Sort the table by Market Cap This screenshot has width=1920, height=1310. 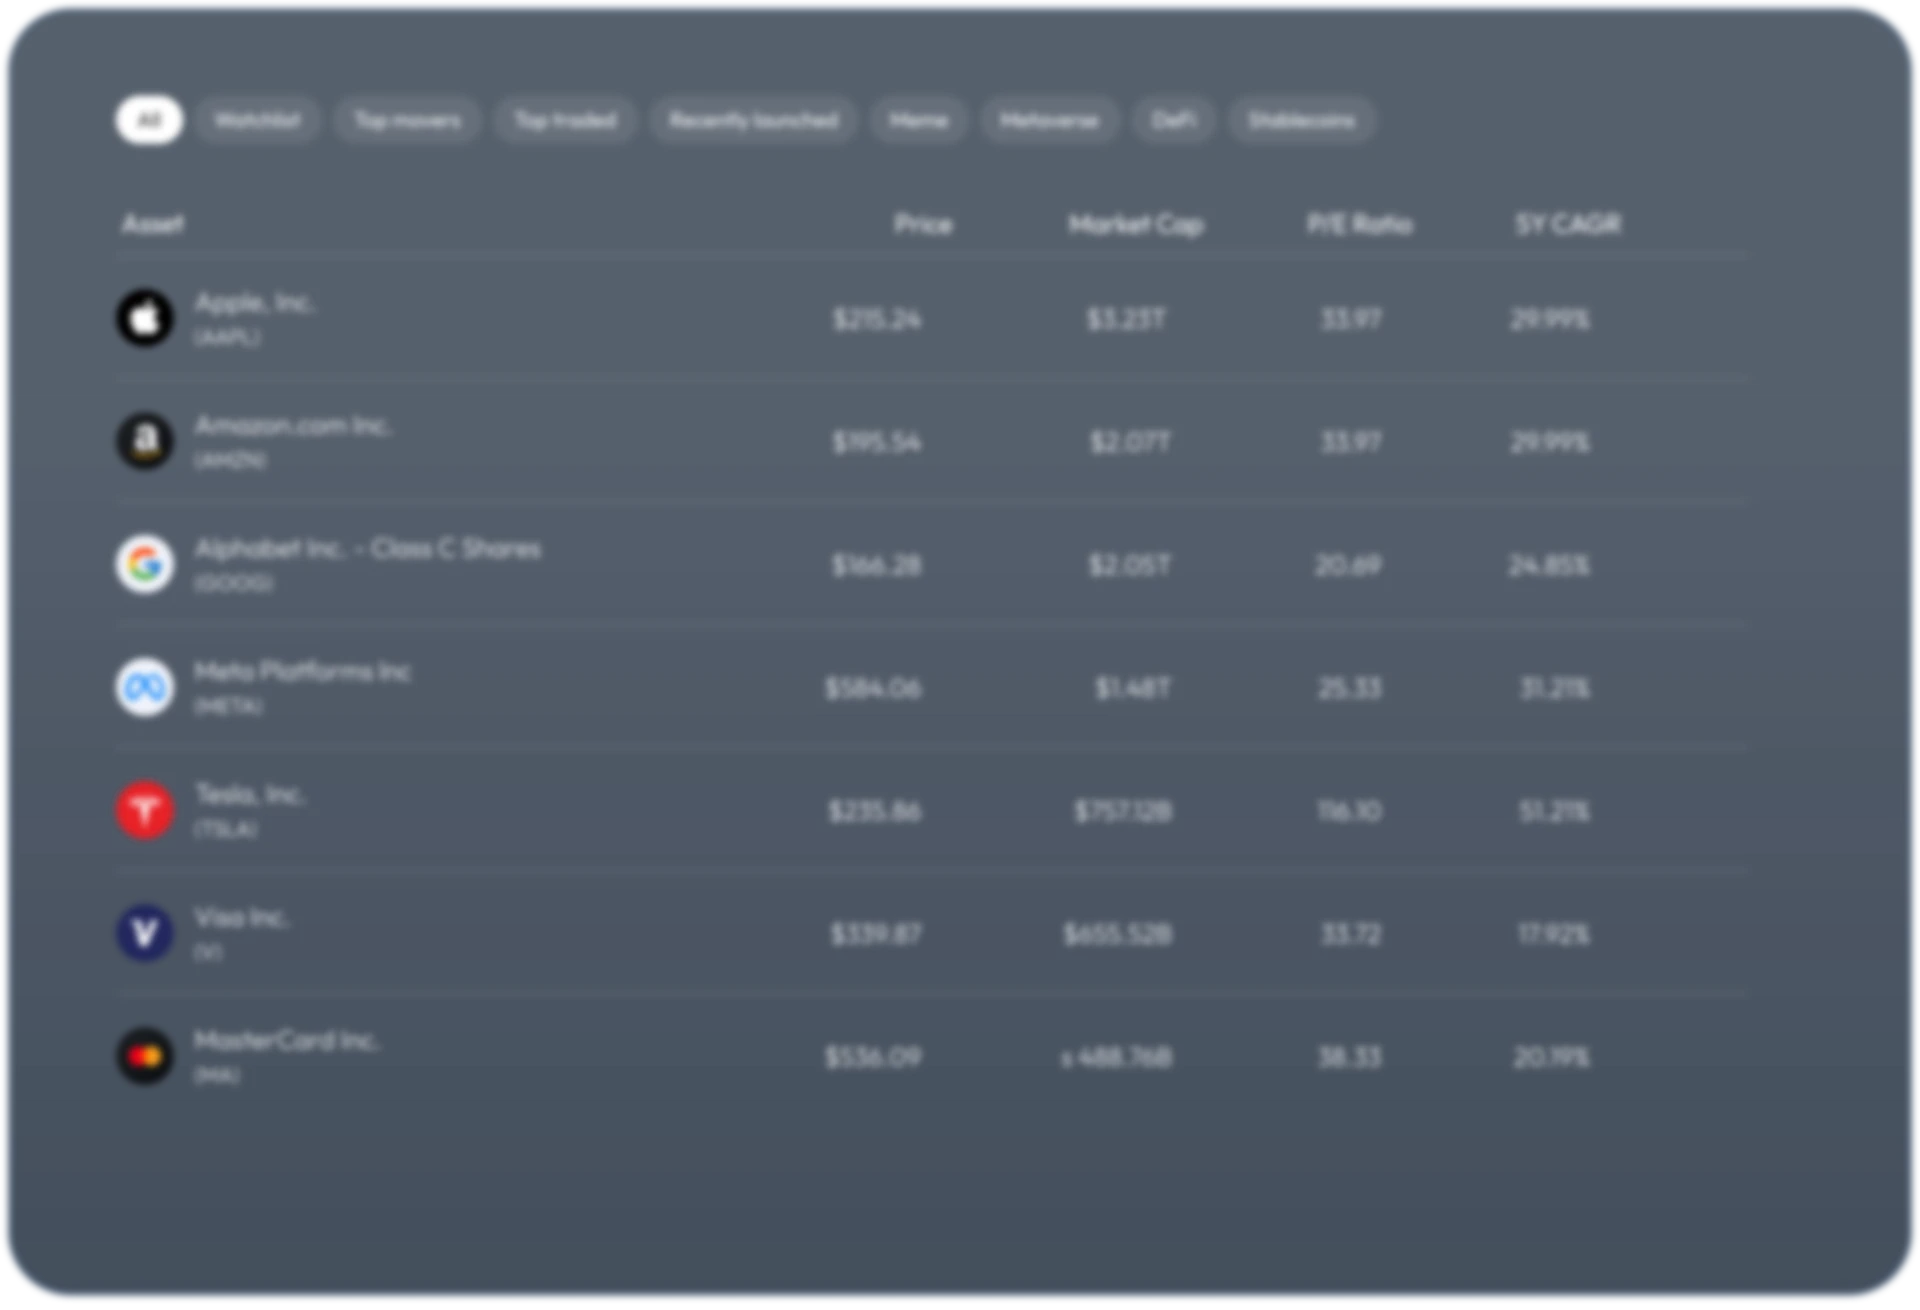[1137, 224]
